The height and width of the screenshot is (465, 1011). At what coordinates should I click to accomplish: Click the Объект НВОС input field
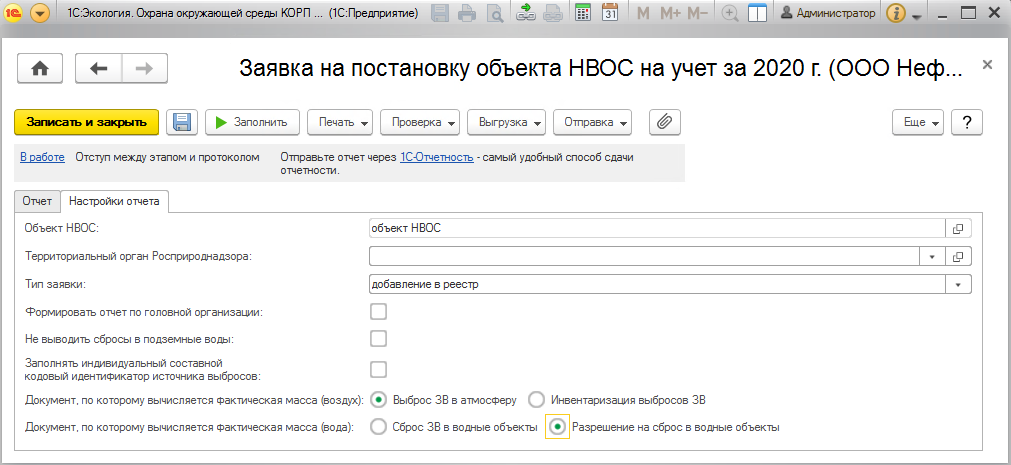[x=657, y=228]
